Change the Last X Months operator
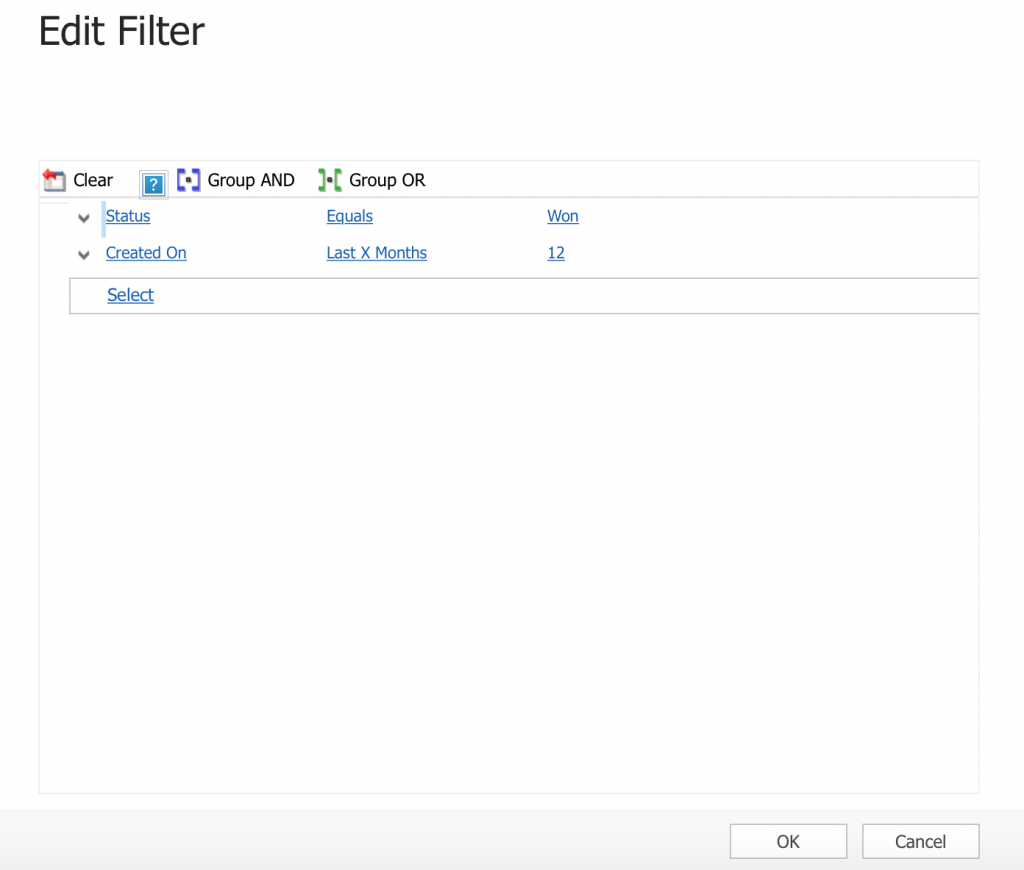Image resolution: width=1024 pixels, height=870 pixels. coord(376,253)
